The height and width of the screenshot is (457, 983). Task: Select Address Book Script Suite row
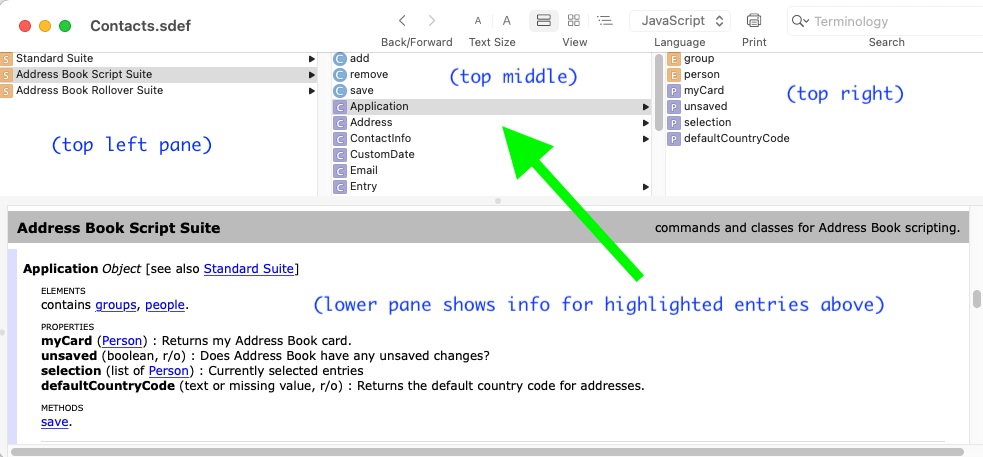tap(158, 74)
